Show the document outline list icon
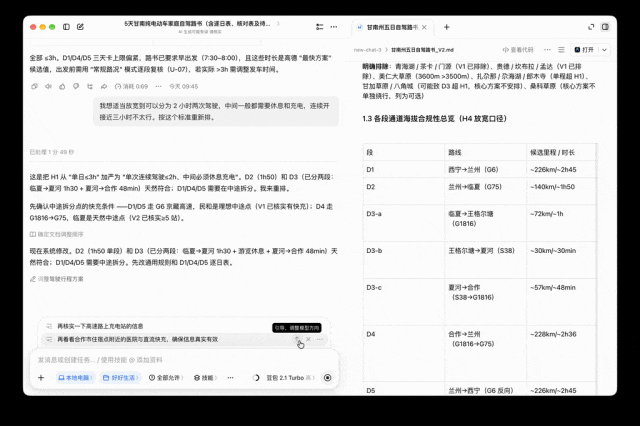 561,50
